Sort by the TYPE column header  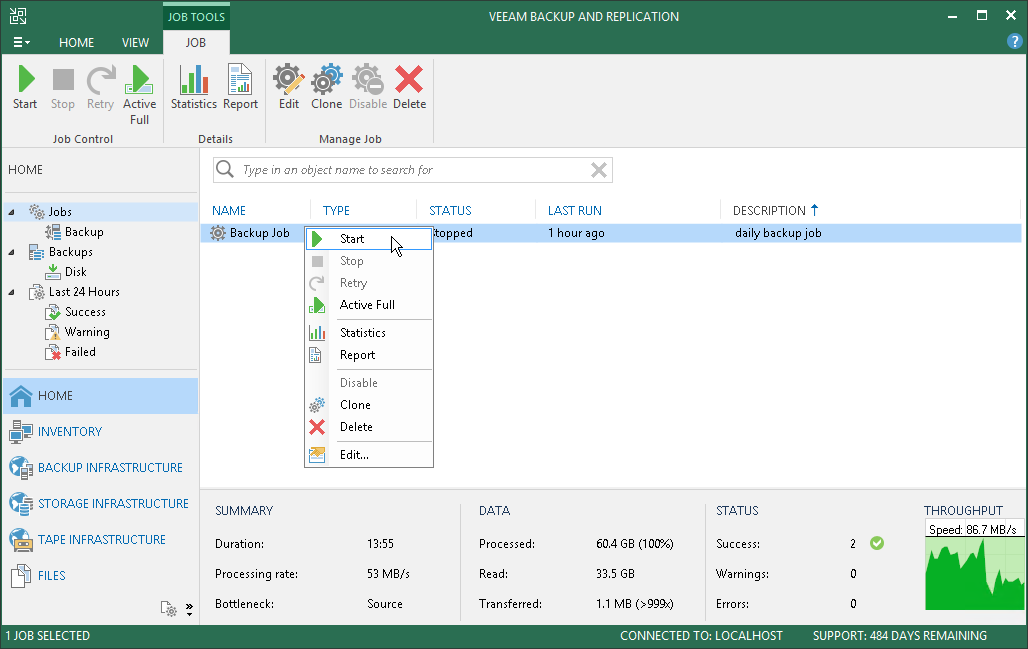tap(336, 210)
